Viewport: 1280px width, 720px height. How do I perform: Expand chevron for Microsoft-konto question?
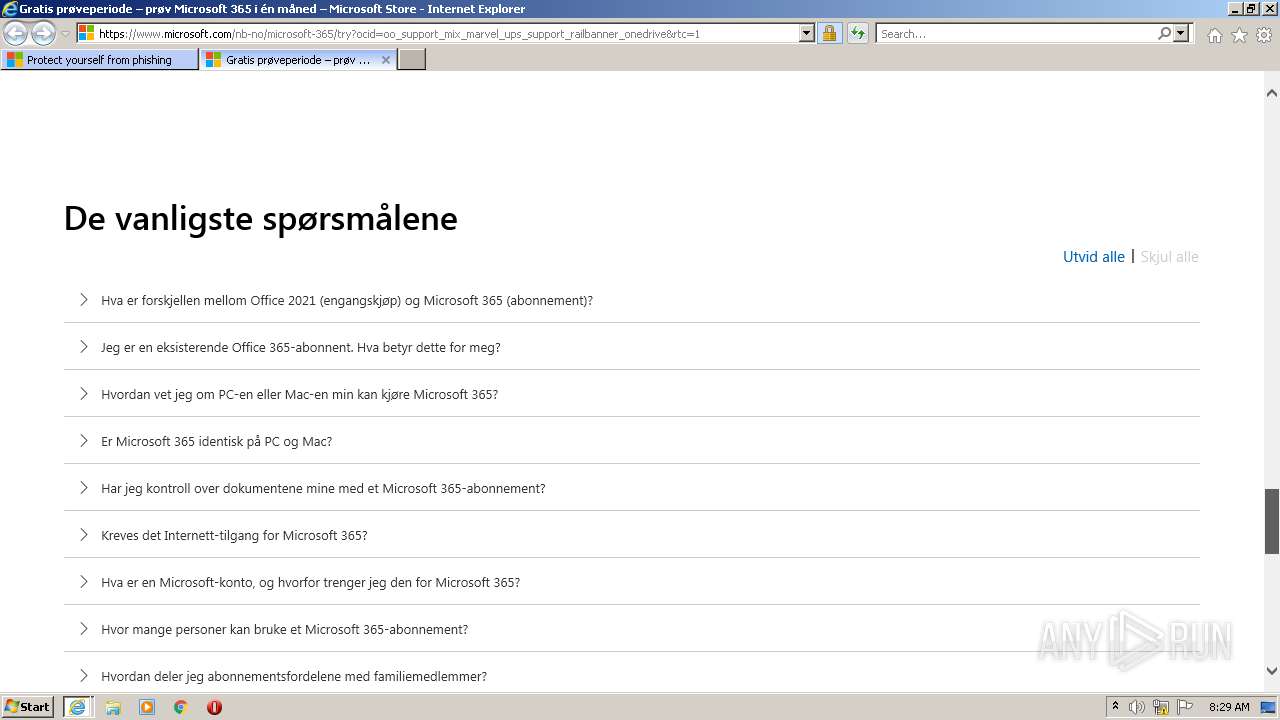84,582
